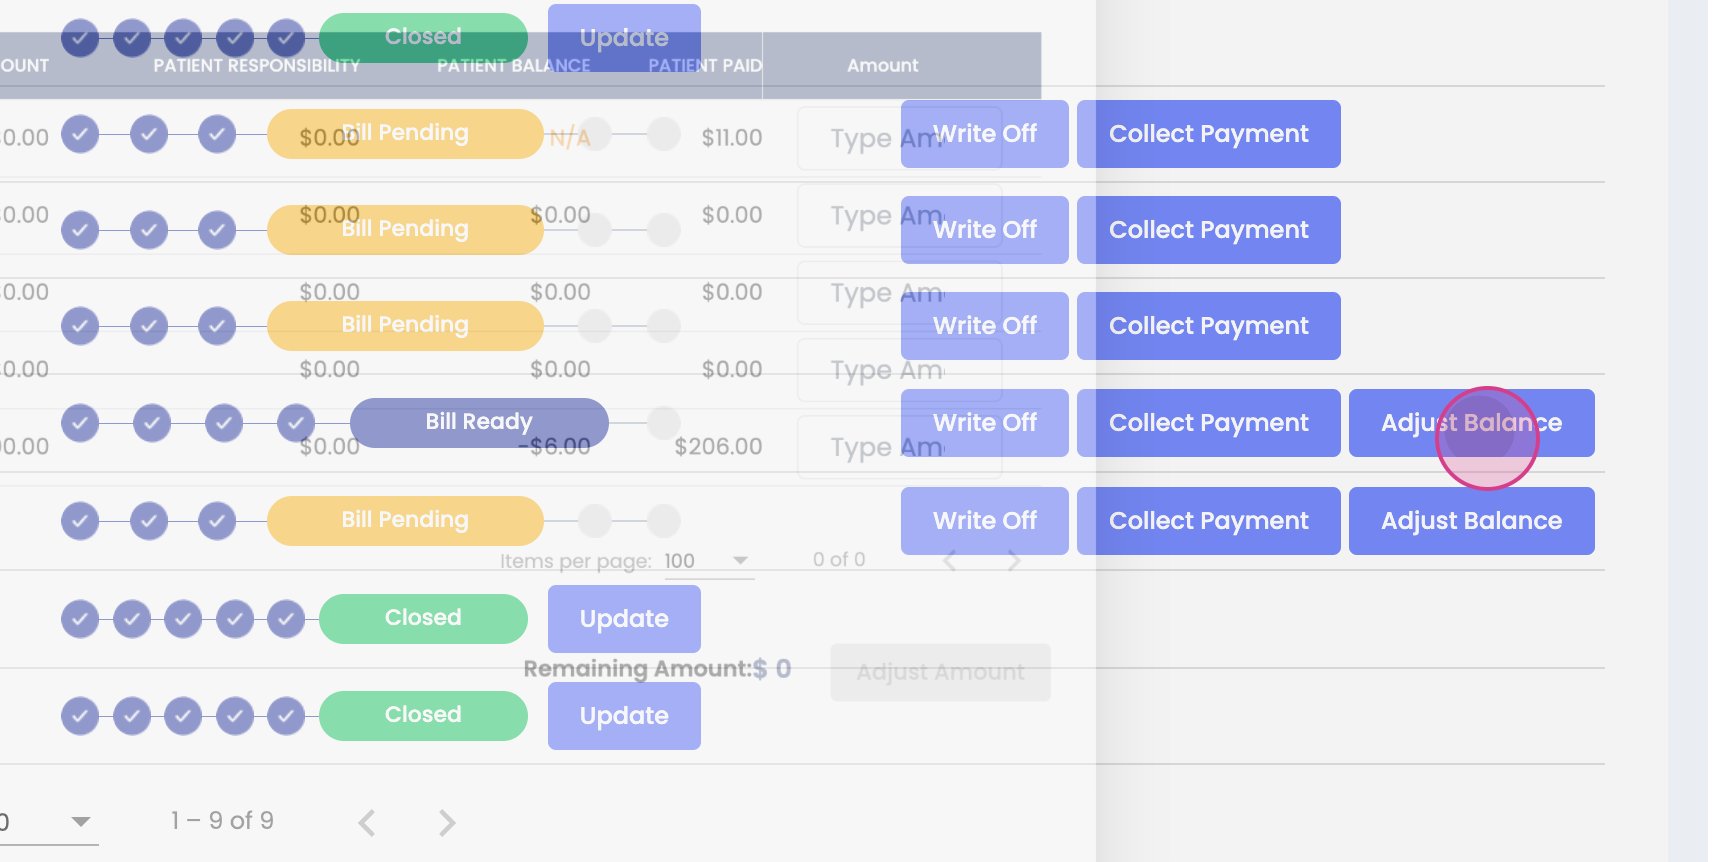The image size is (1728, 862).
Task: Click Collect Payment in the $11.00 row
Action: (x=1208, y=134)
